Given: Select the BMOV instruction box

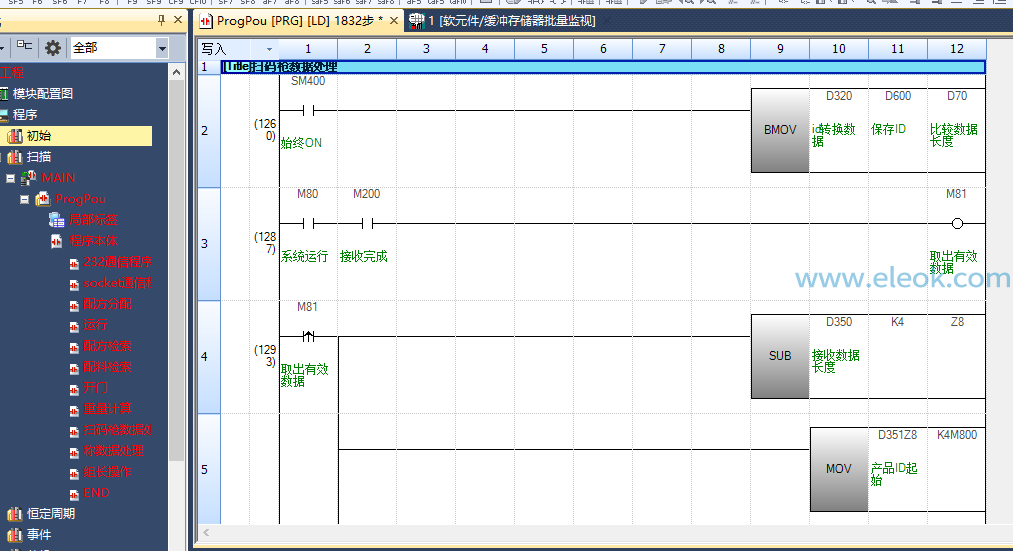Looking at the screenshot, I should pyautogui.click(x=780, y=130).
